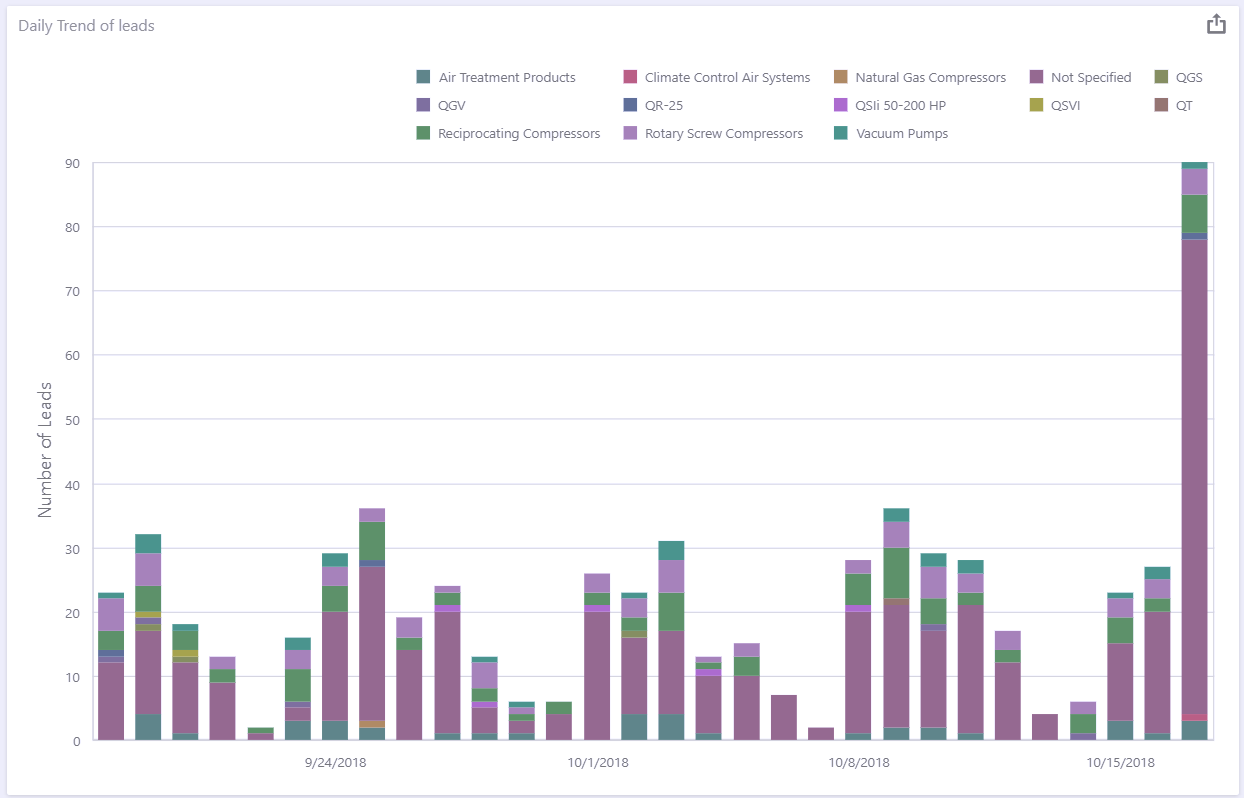Click Natural Gas Compressors legend swatch
The height and width of the screenshot is (798, 1244).
[x=840, y=77]
